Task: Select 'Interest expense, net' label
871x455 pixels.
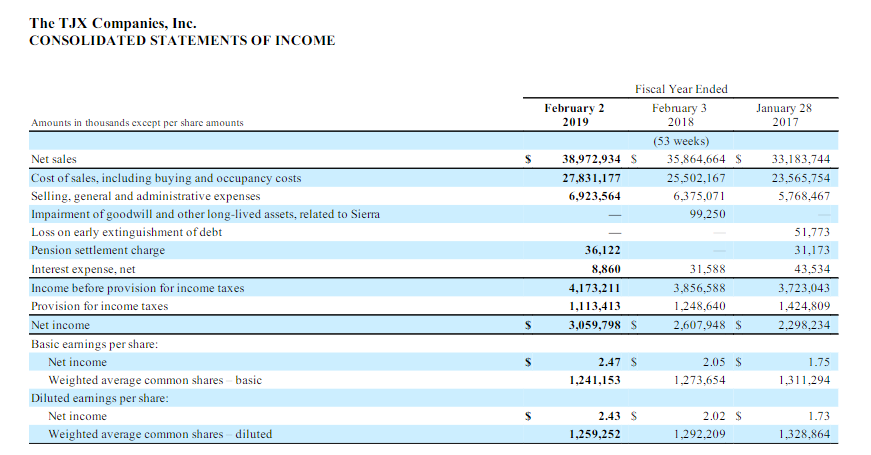Action: click(83, 269)
